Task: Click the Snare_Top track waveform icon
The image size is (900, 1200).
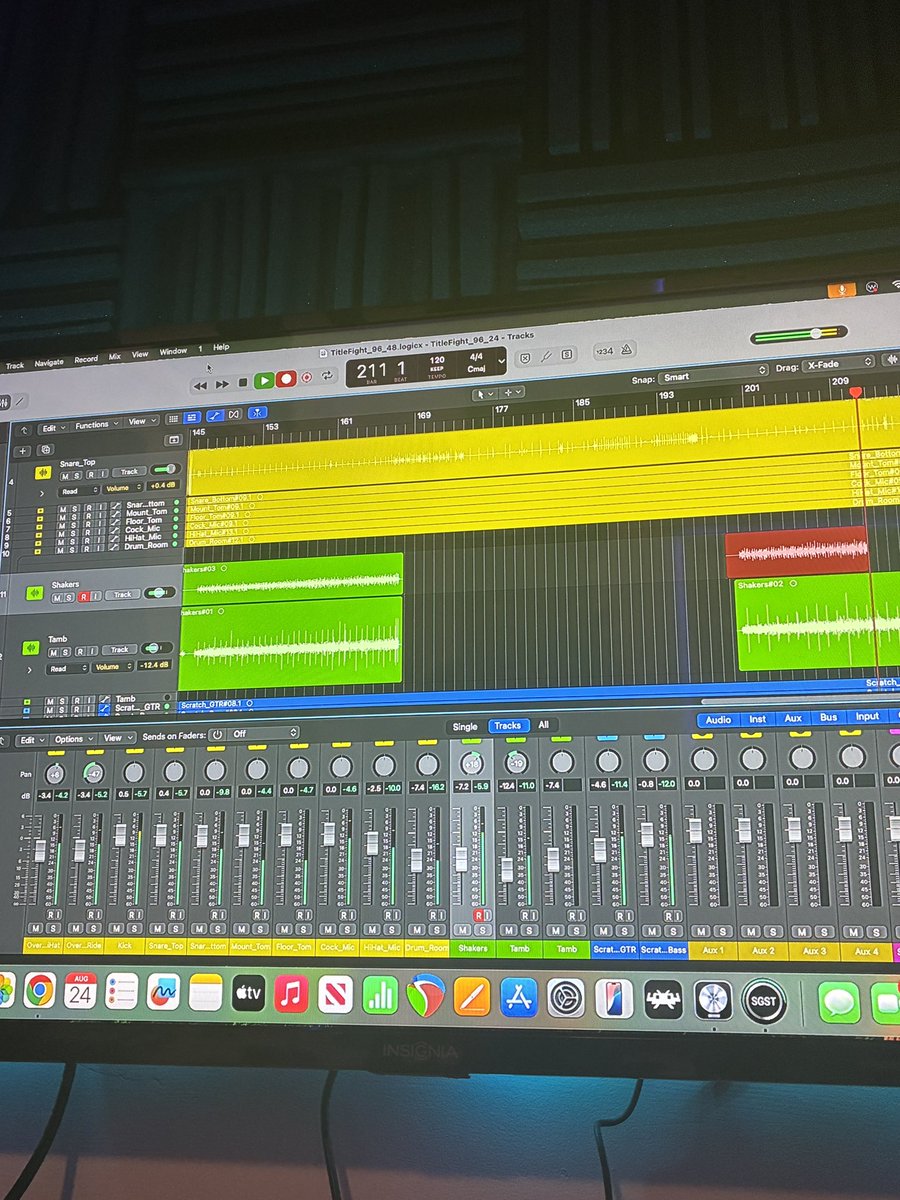Action: pyautogui.click(x=43, y=473)
